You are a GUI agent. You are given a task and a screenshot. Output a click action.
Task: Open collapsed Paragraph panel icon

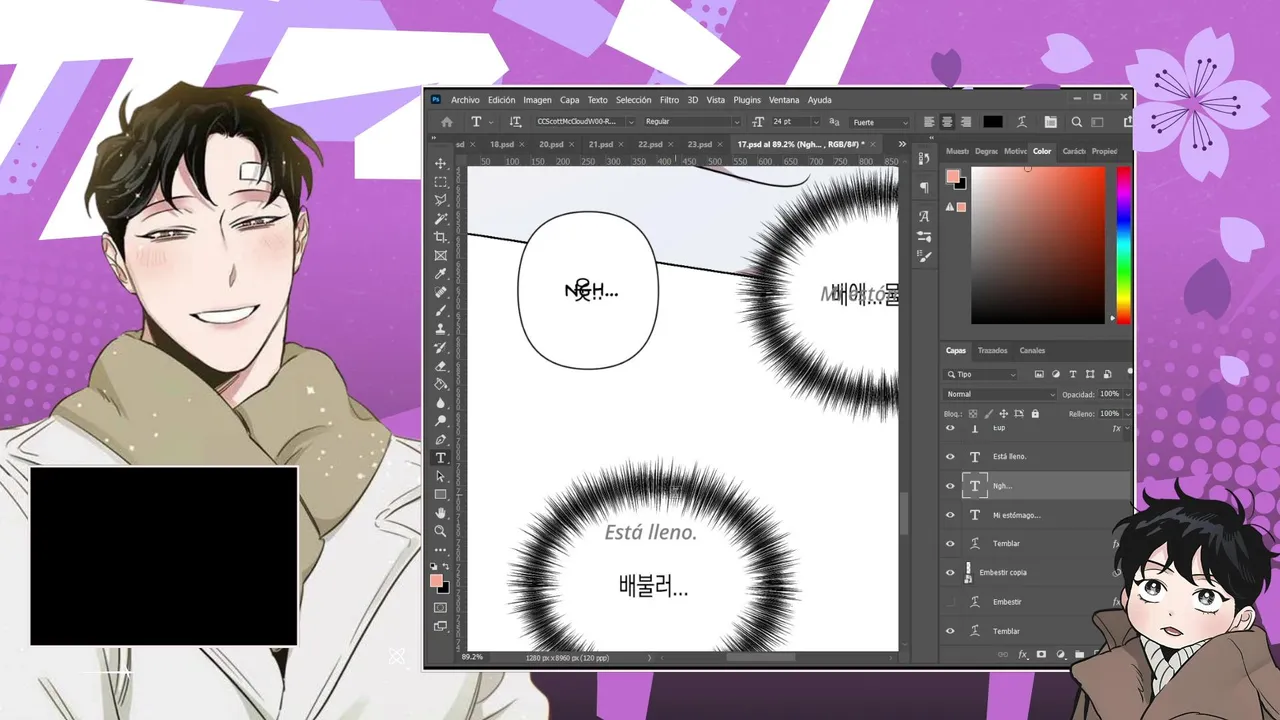point(924,187)
